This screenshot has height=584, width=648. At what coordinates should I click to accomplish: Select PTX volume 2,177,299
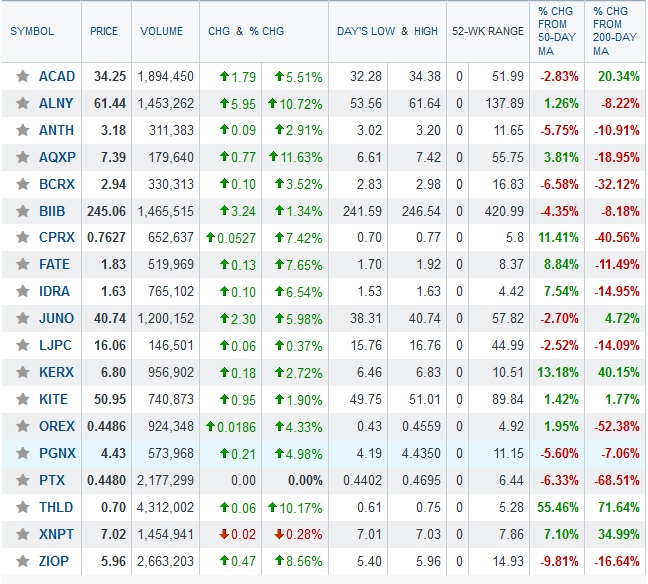[x=165, y=481]
